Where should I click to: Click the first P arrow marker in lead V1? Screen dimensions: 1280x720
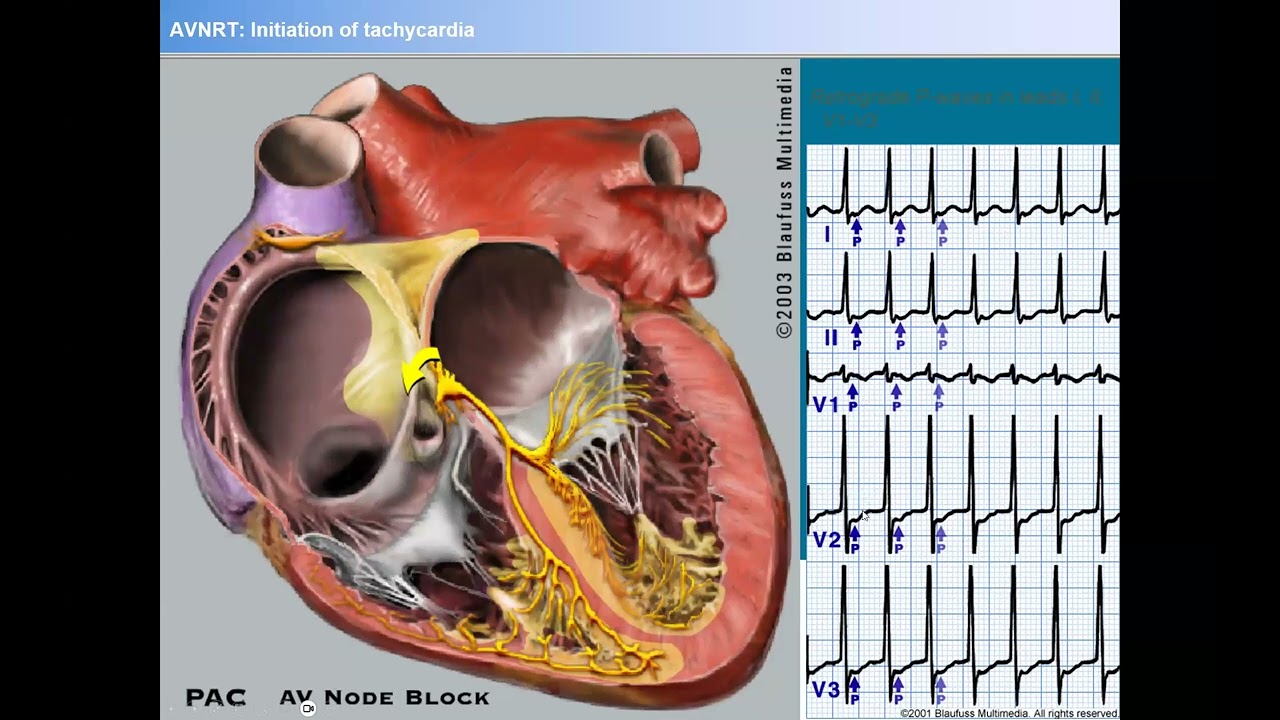point(853,398)
